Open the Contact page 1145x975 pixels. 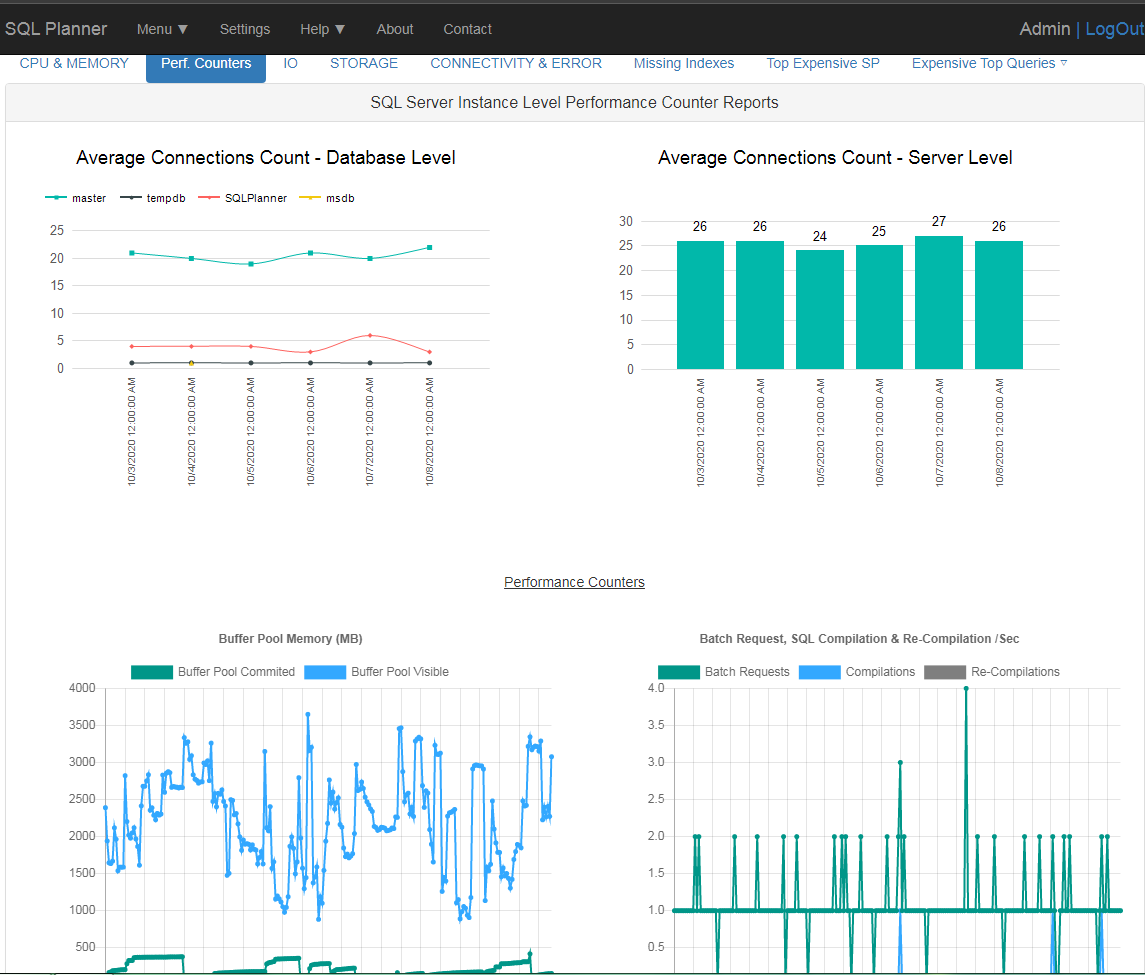tap(467, 29)
